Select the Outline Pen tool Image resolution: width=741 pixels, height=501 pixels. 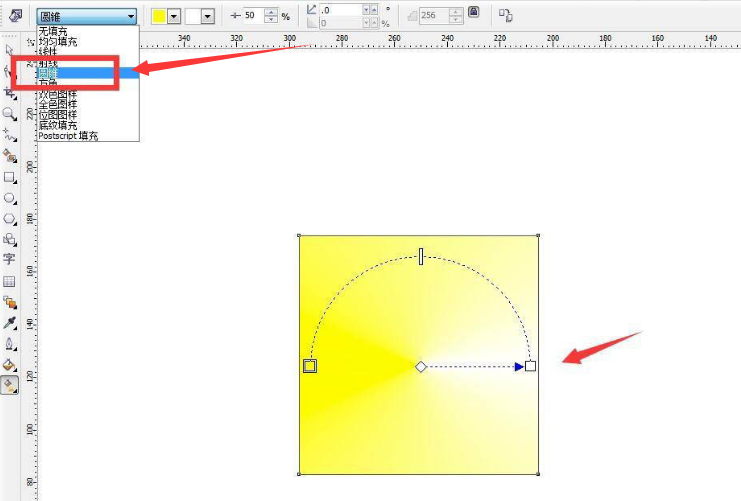[9, 344]
